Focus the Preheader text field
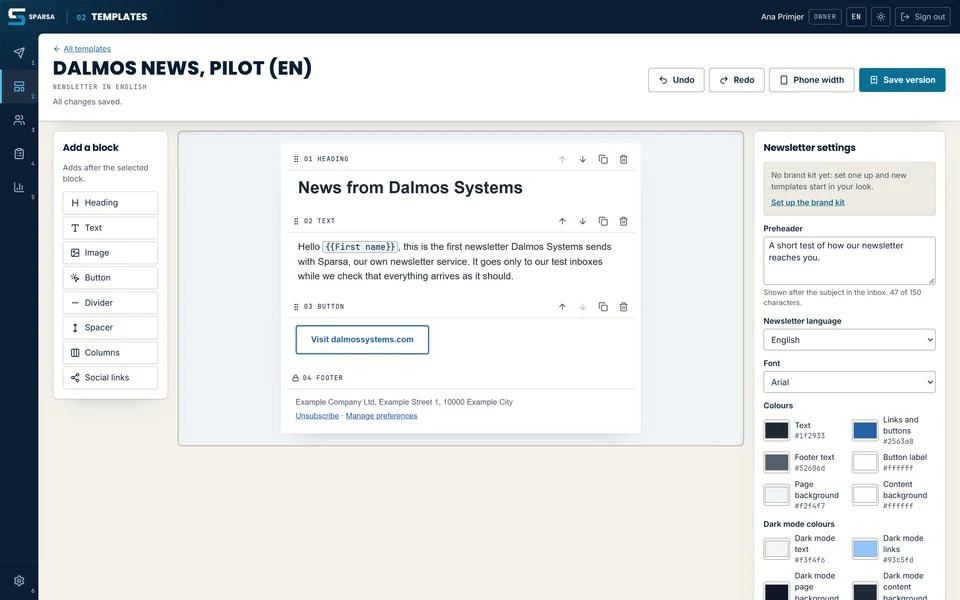Viewport: 960px width, 600px height. coord(849,260)
